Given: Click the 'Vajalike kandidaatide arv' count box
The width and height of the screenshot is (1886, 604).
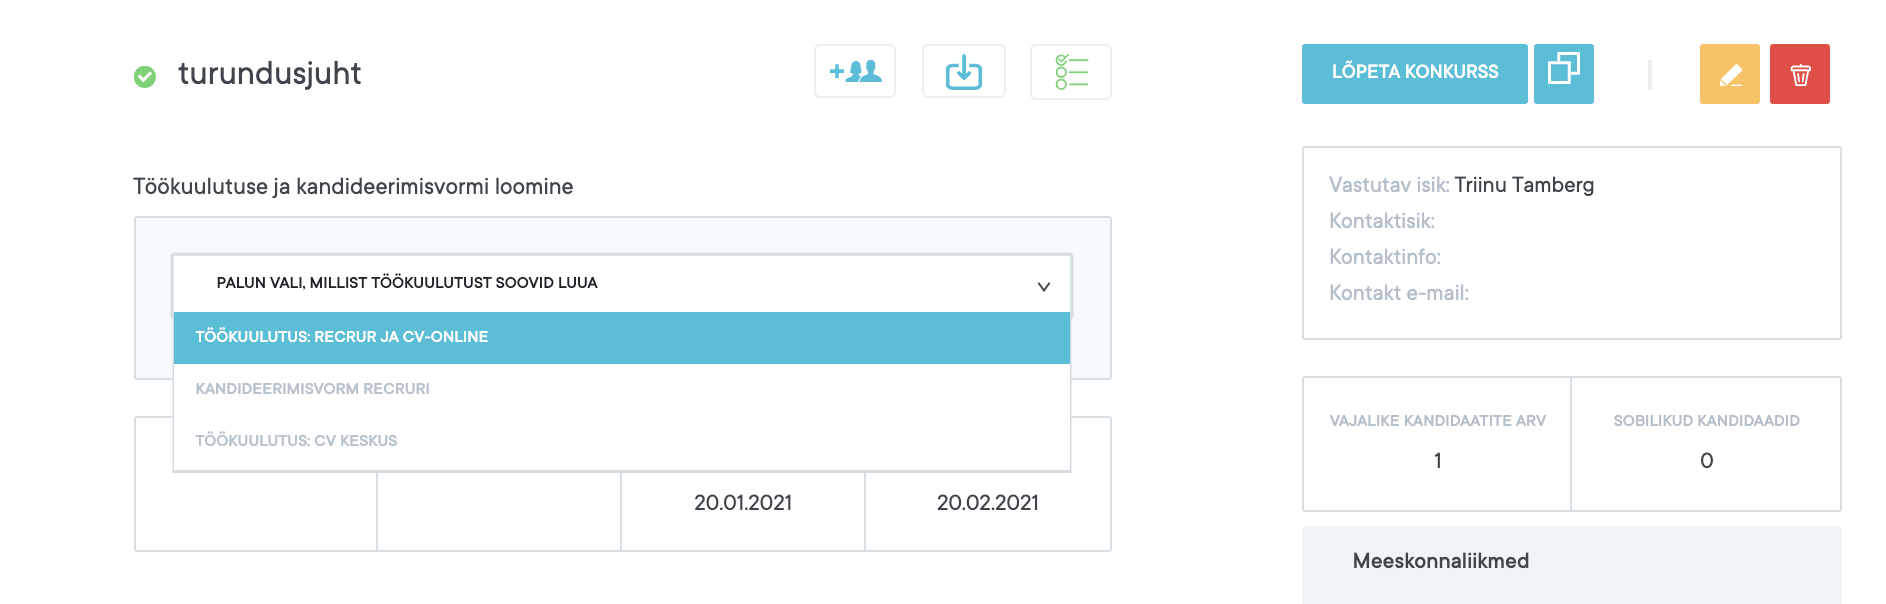Looking at the screenshot, I should (x=1437, y=443).
